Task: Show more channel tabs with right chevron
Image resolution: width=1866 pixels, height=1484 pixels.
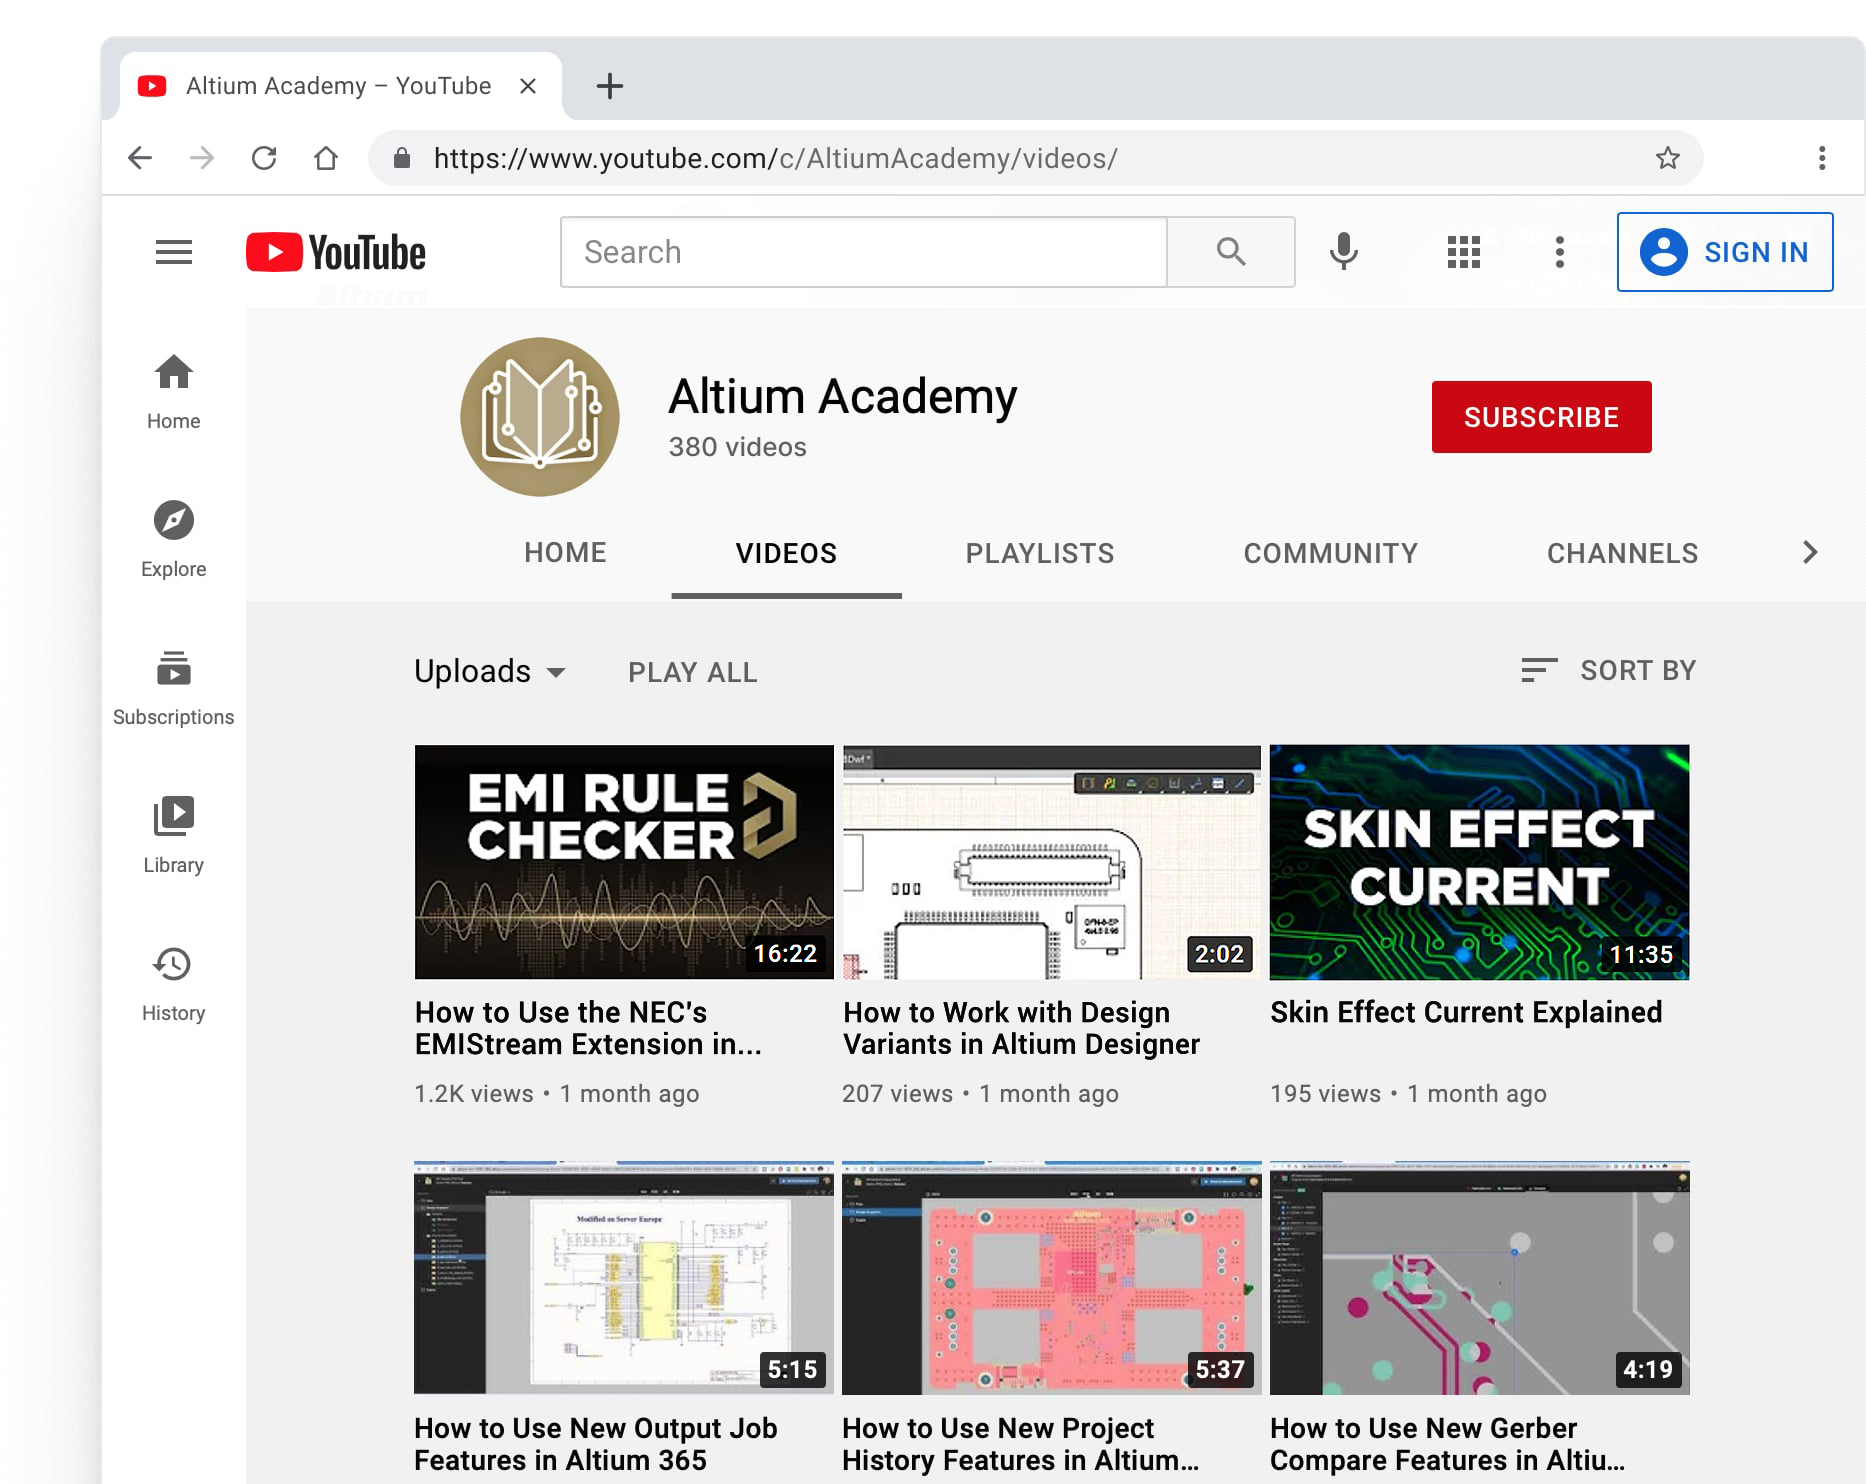Action: pos(1810,552)
